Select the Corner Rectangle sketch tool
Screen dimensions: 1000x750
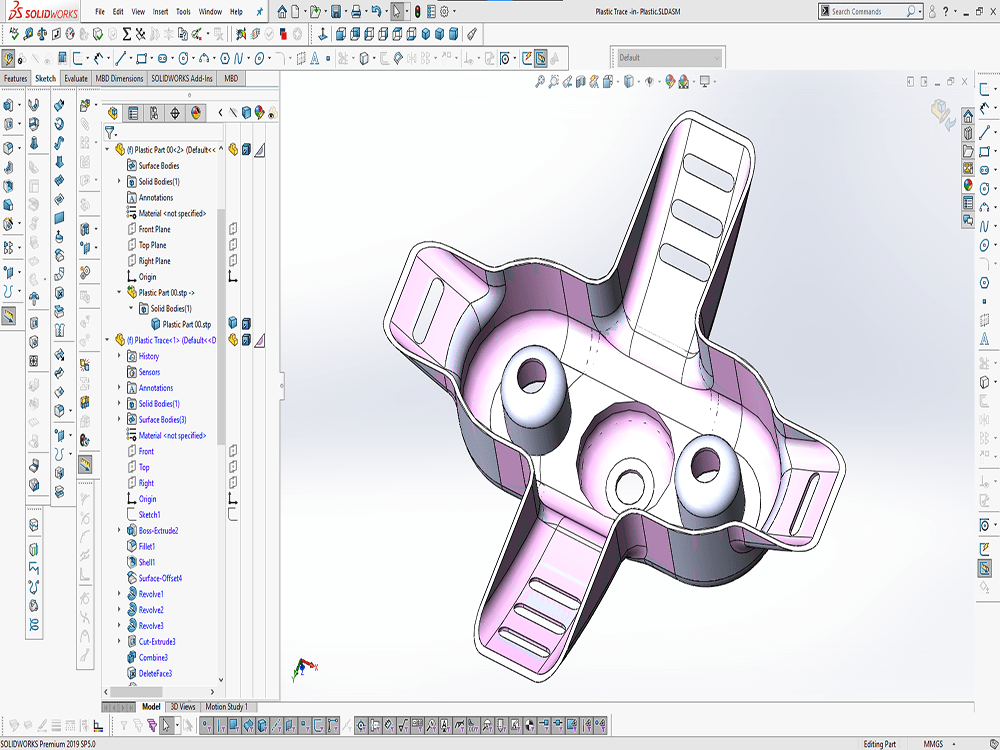[142, 59]
